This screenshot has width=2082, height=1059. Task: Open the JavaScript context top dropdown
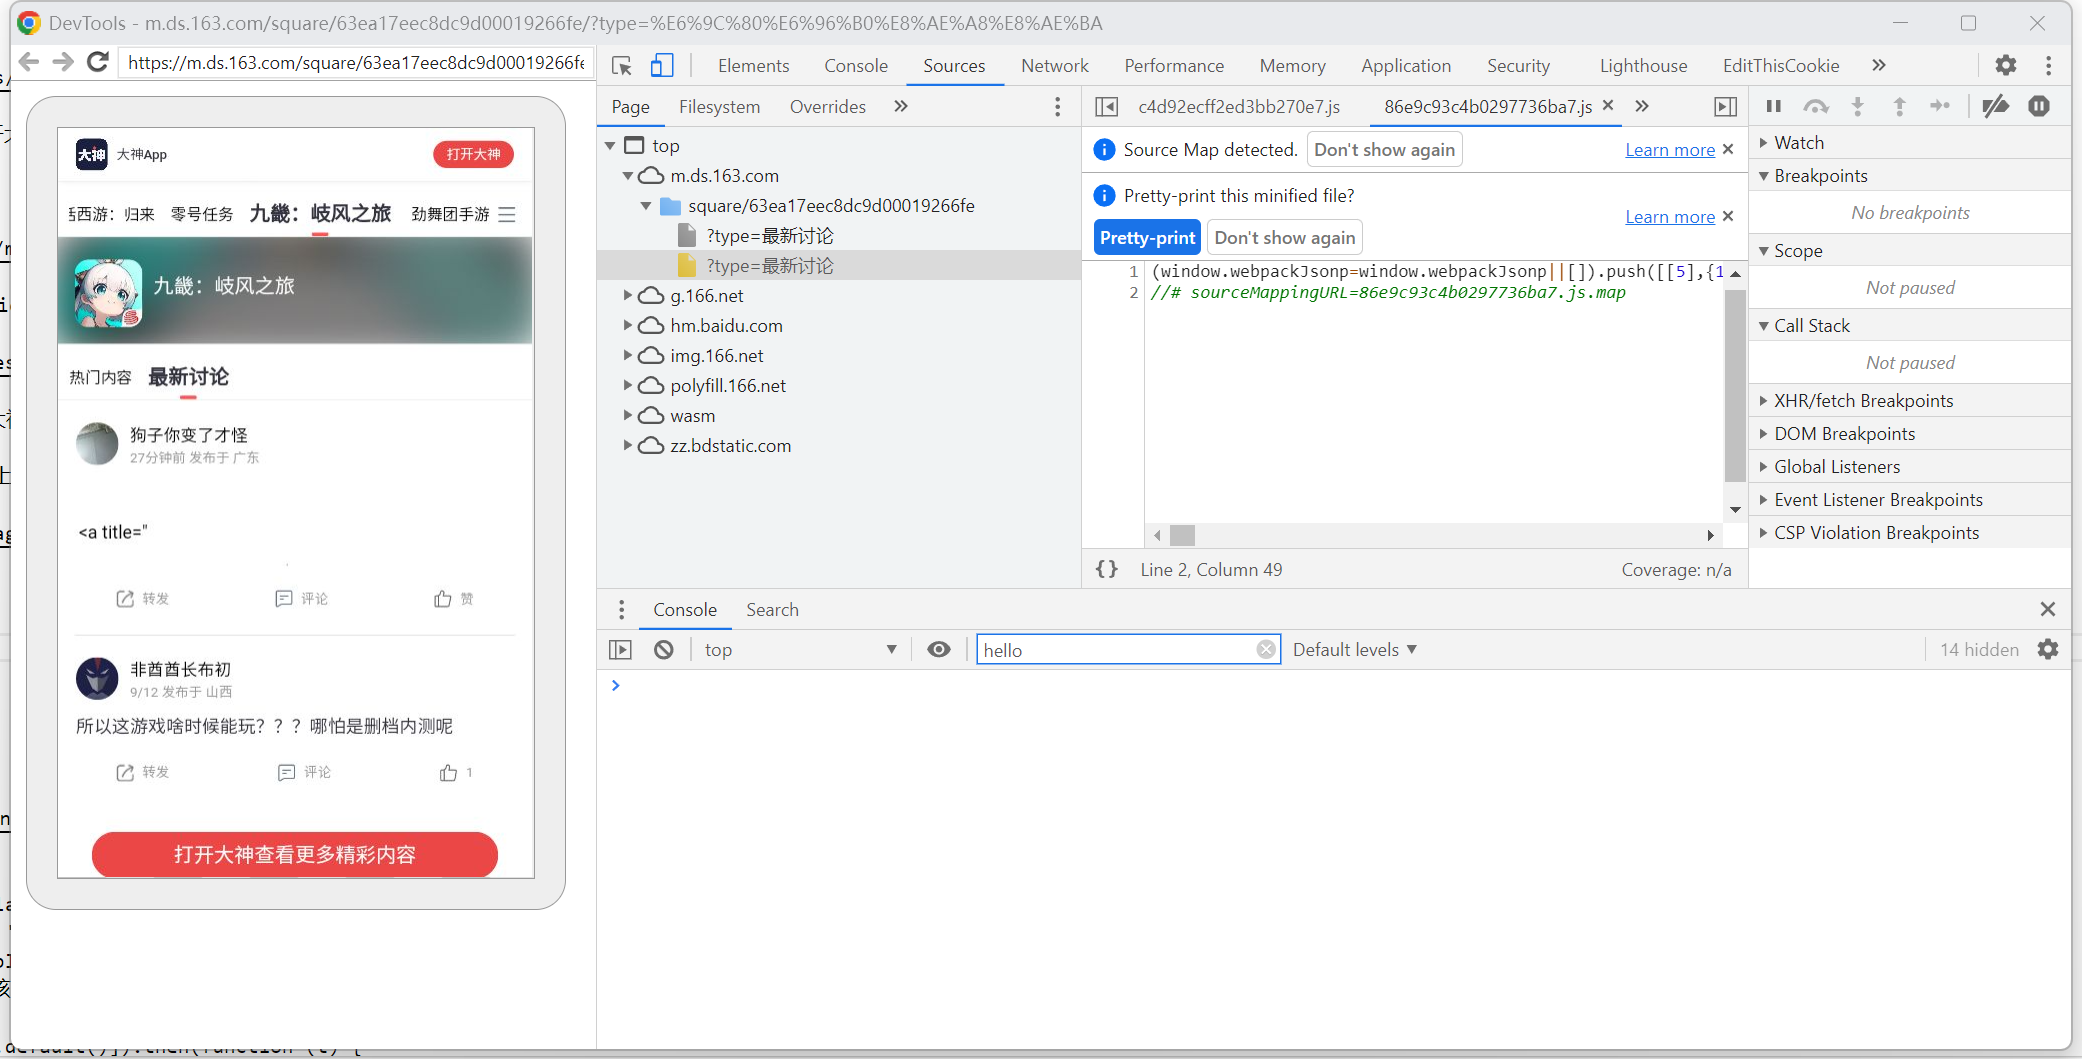[799, 650]
